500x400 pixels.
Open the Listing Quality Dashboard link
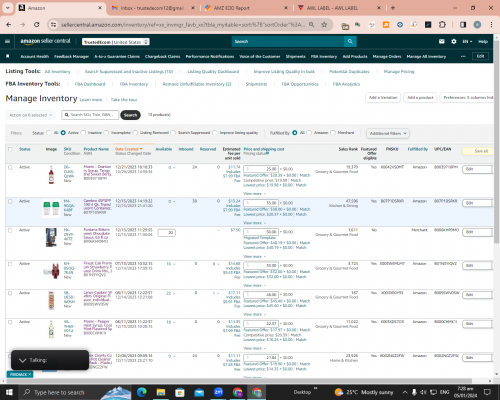point(213,71)
